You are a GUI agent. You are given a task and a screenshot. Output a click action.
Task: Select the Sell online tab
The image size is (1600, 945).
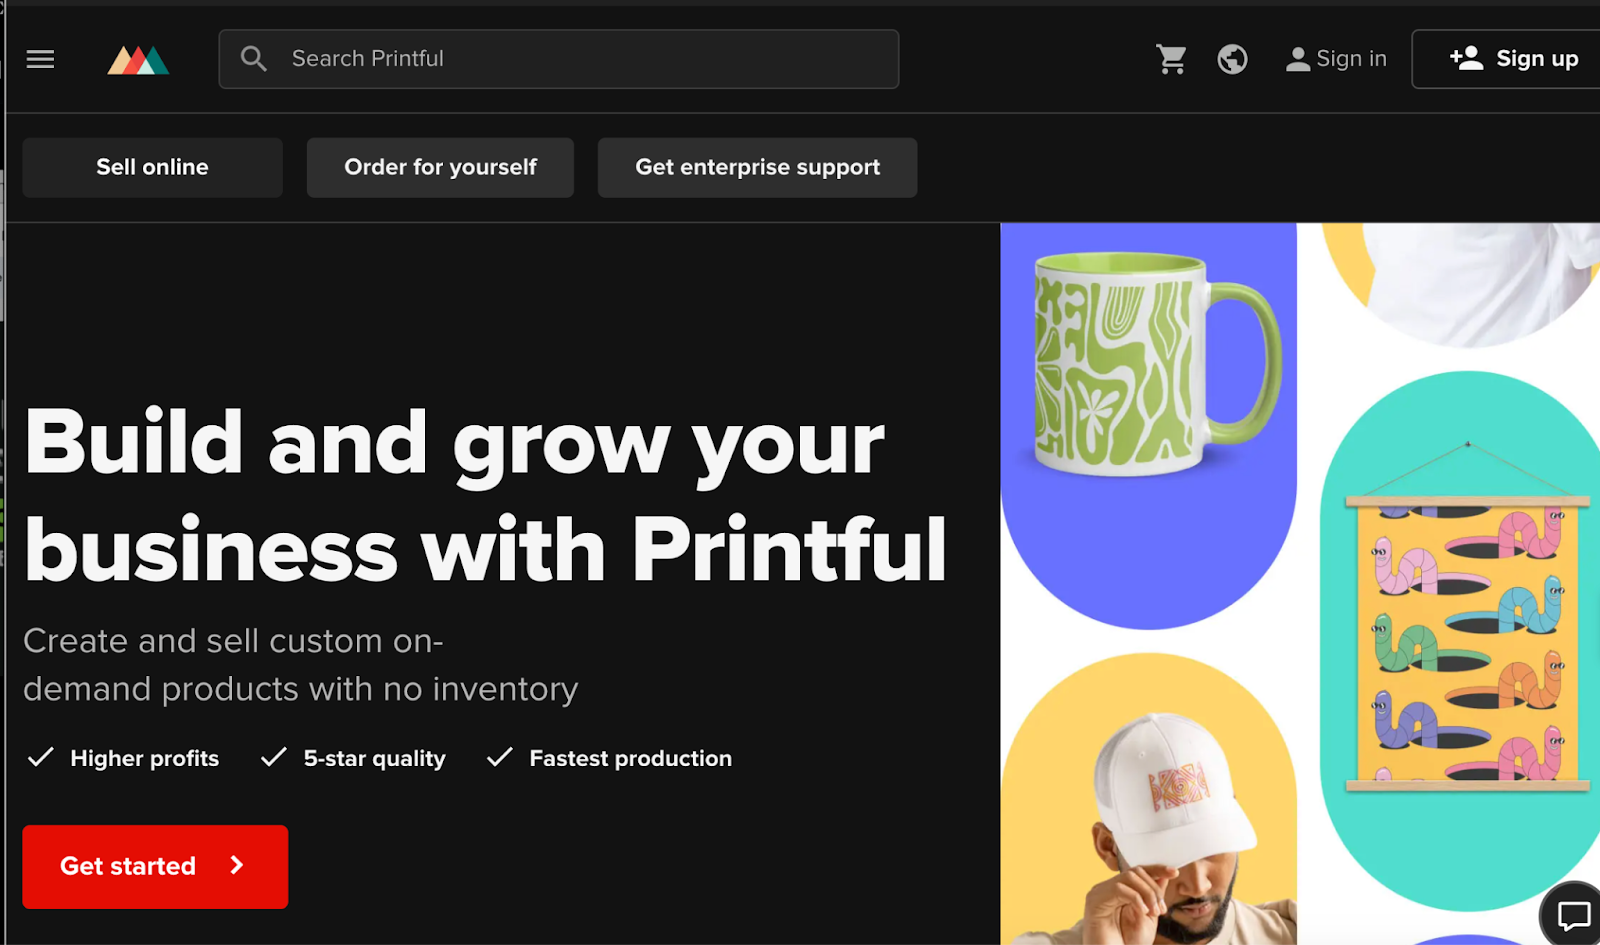[x=152, y=167]
